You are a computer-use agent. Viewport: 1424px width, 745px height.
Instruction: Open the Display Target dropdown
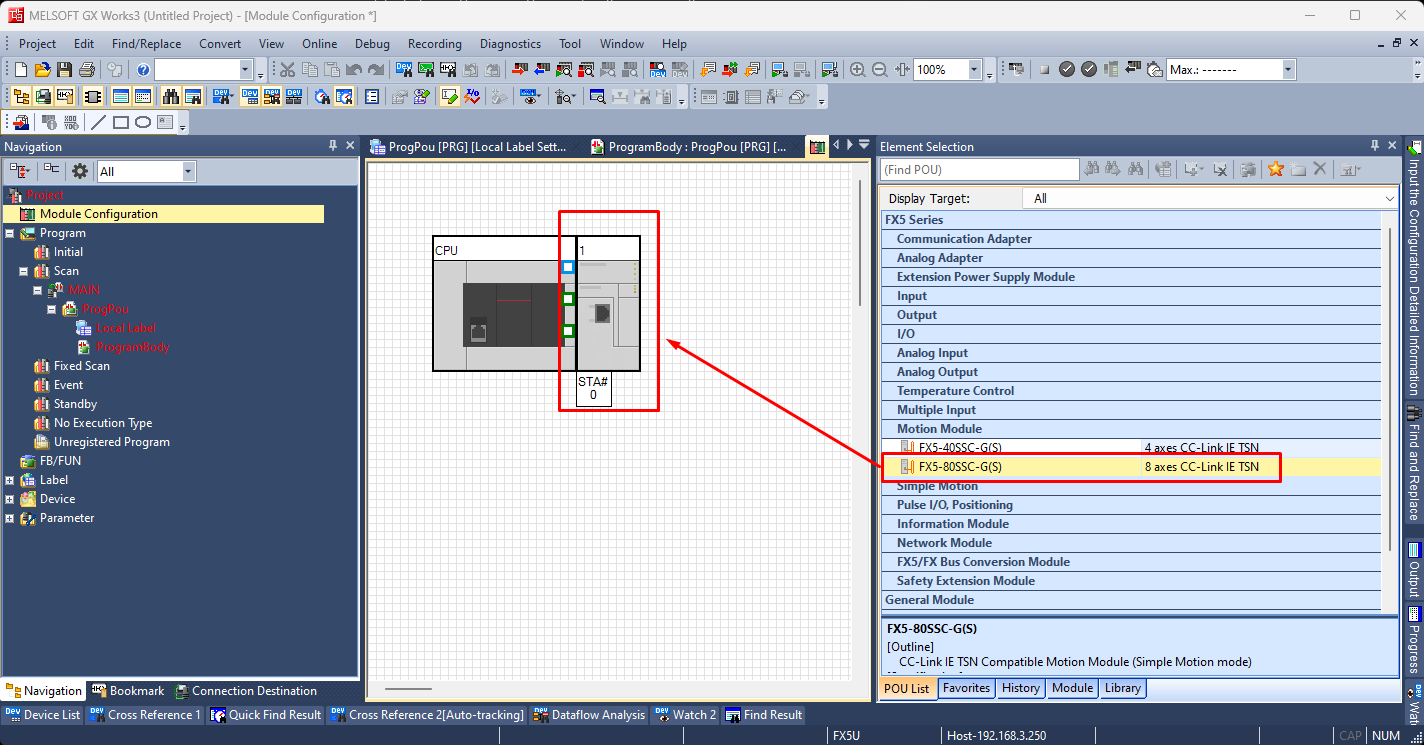1389,199
